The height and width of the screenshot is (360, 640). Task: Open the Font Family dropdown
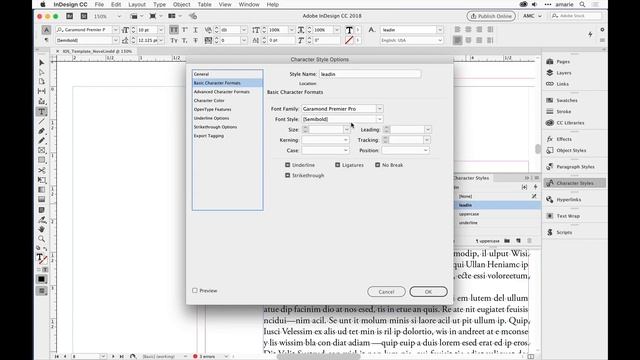(380, 109)
